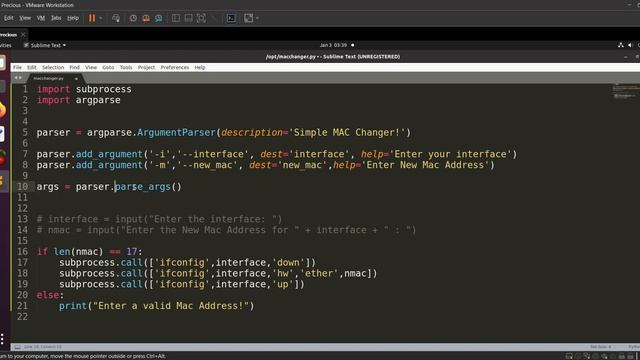Open the console view icon in VMware toolbar
Image resolution: width=640 pixels, height=360 pixels.
pyautogui.click(x=231, y=18)
